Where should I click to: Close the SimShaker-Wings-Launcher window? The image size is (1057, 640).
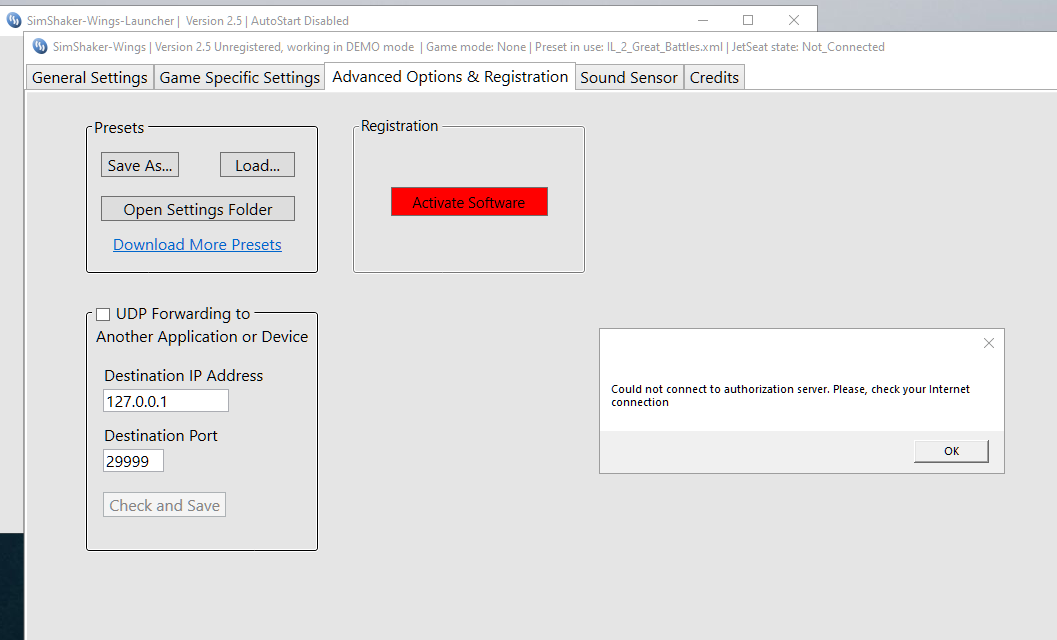coord(794,20)
